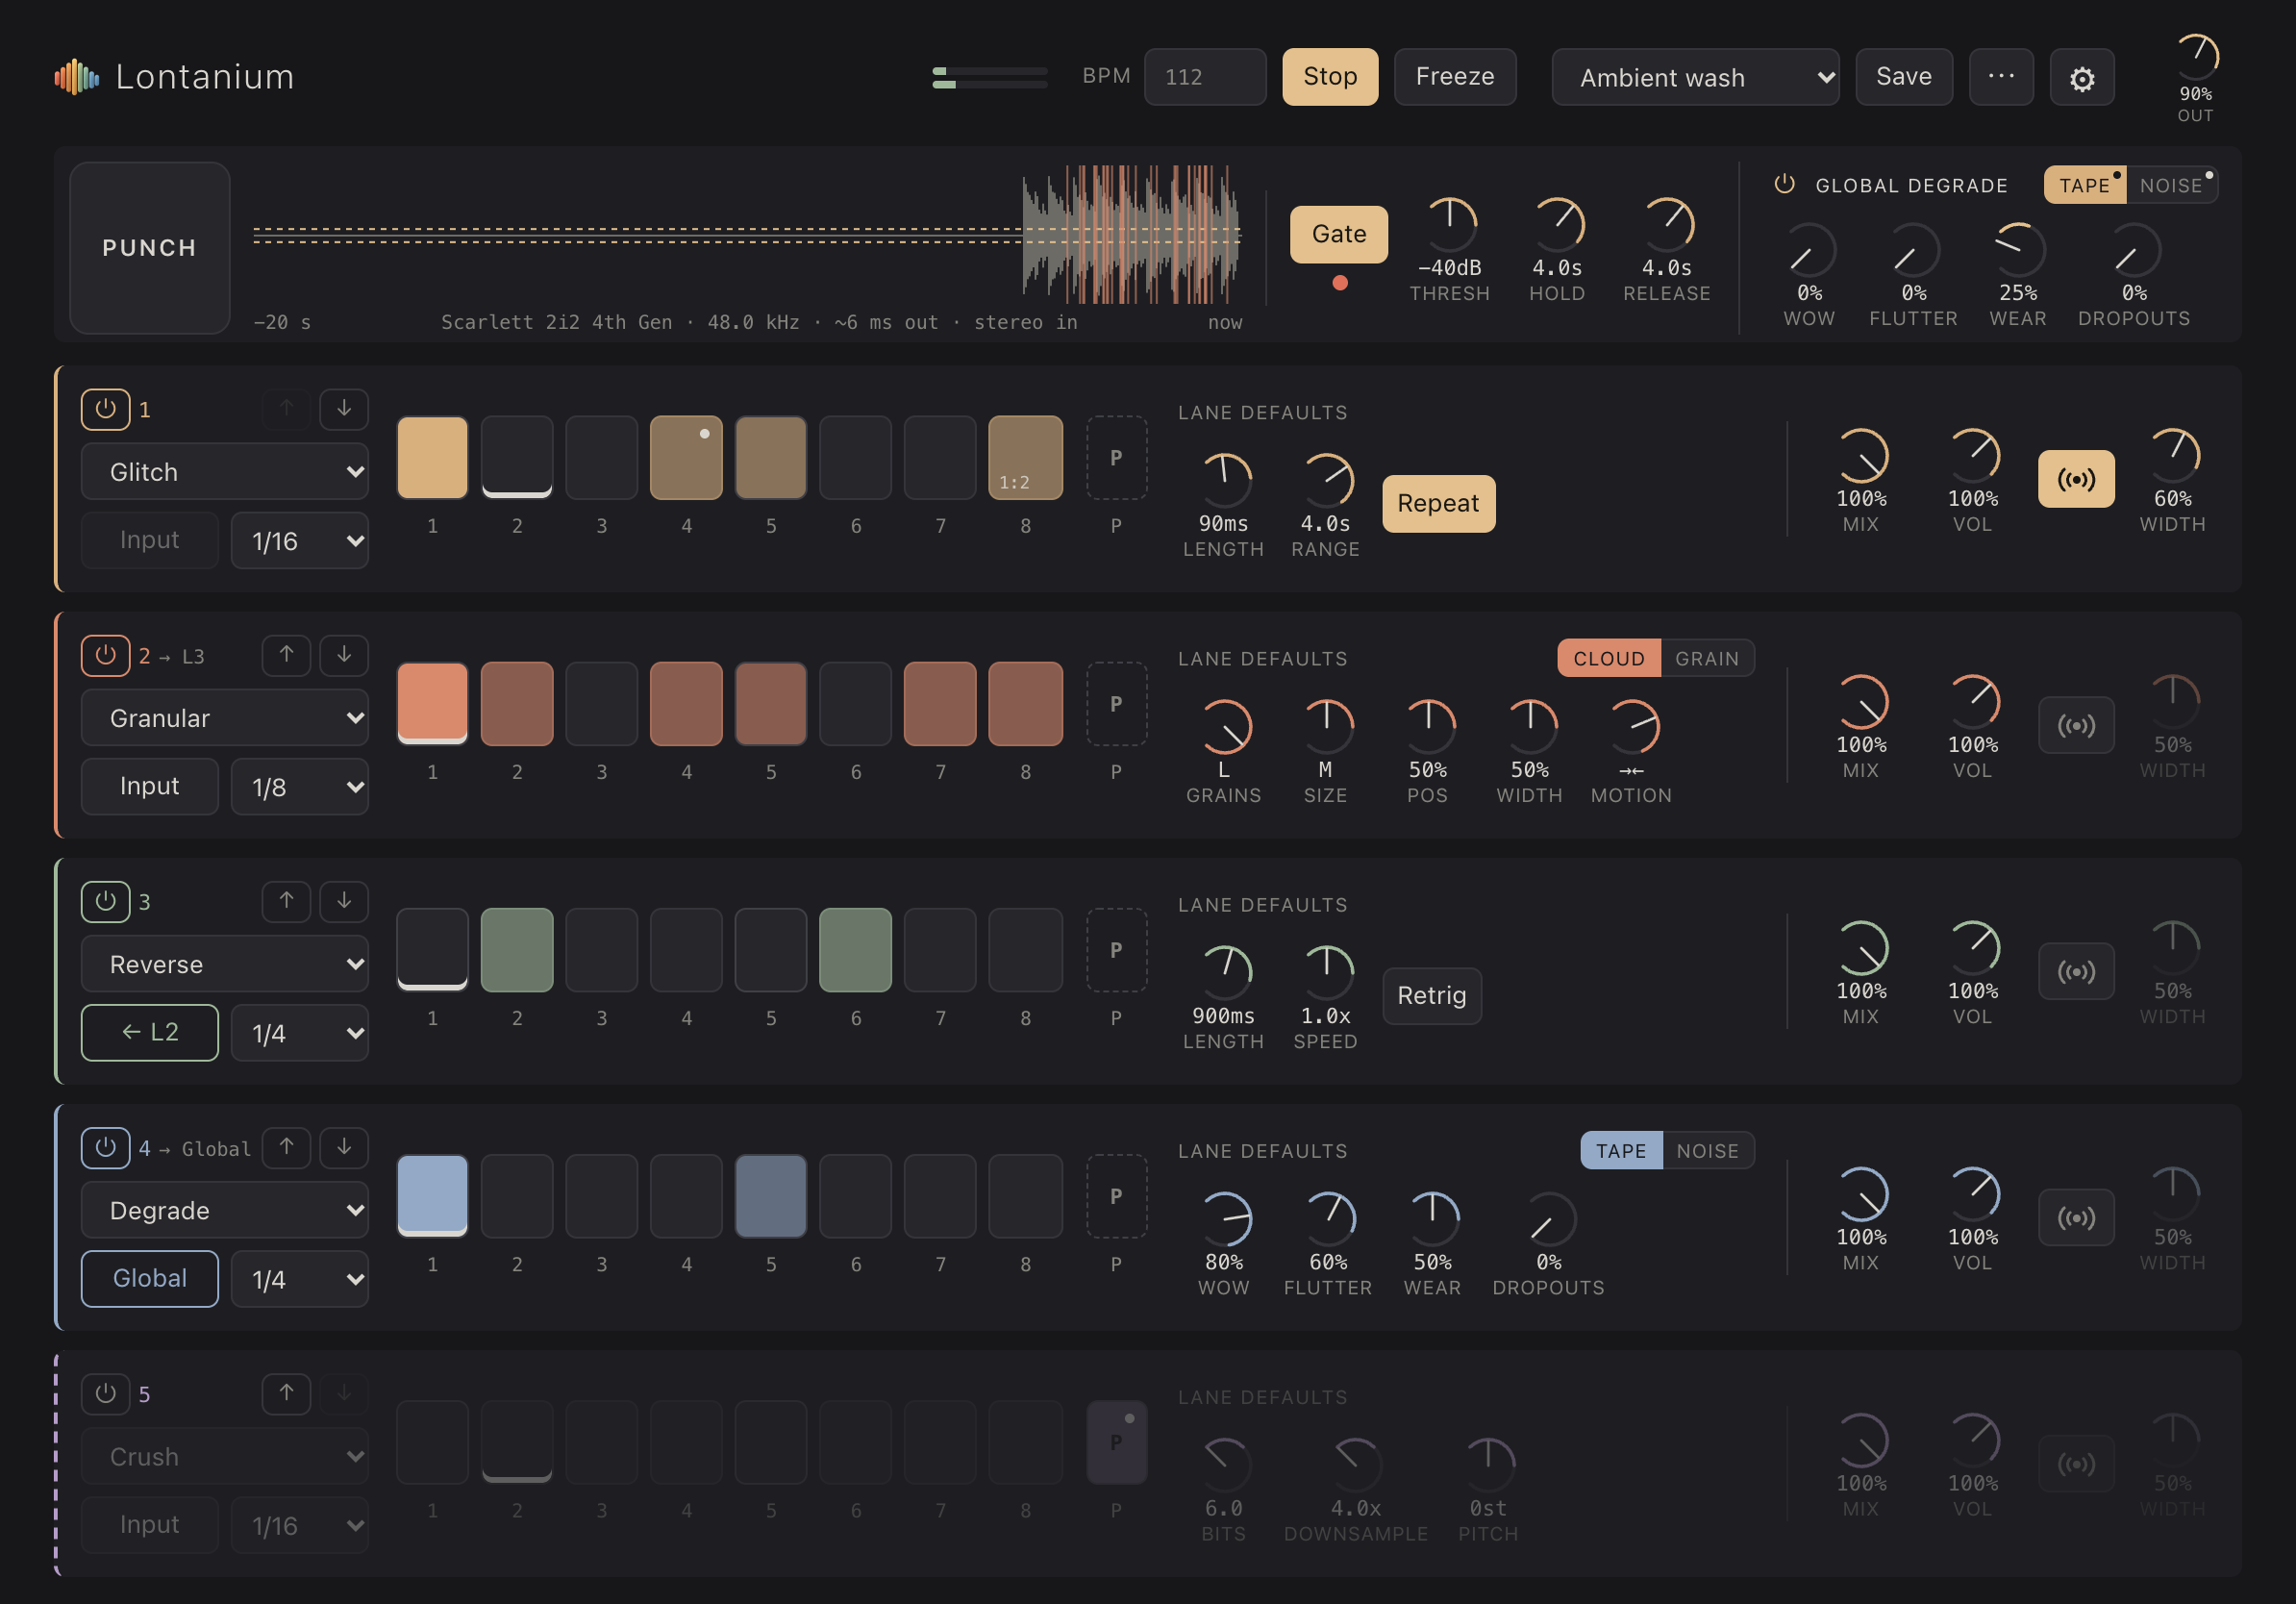This screenshot has height=1604, width=2296.
Task: Toggle the Global Degrade power icon
Action: coord(1784,184)
